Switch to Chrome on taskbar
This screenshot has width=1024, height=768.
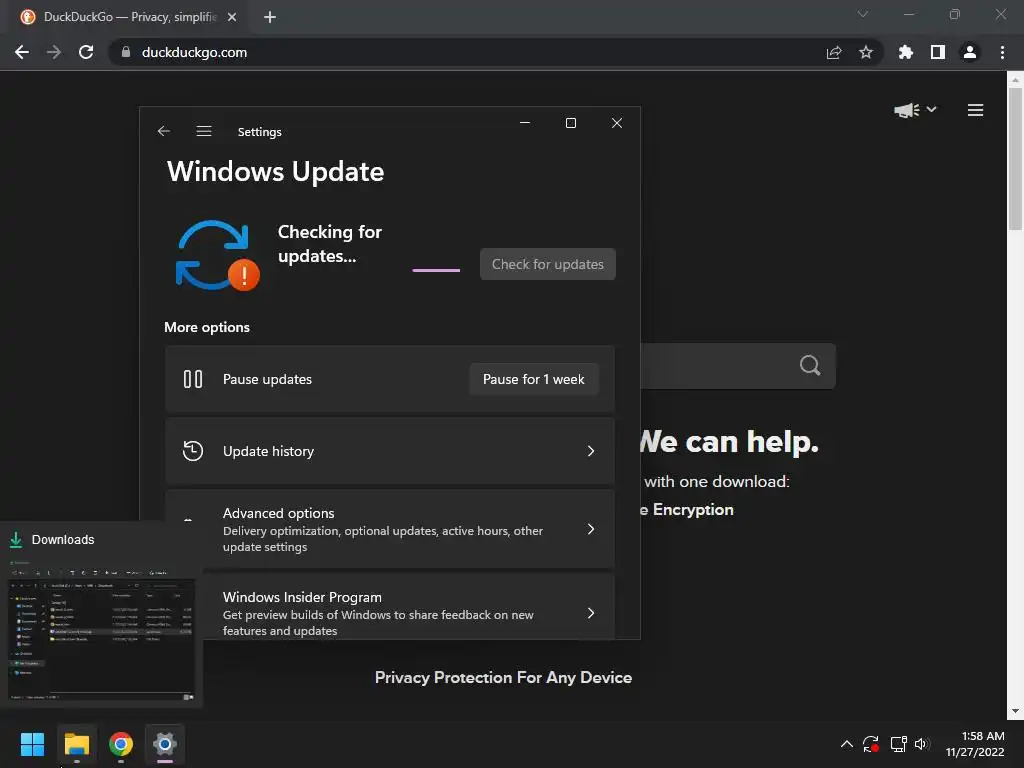point(121,744)
